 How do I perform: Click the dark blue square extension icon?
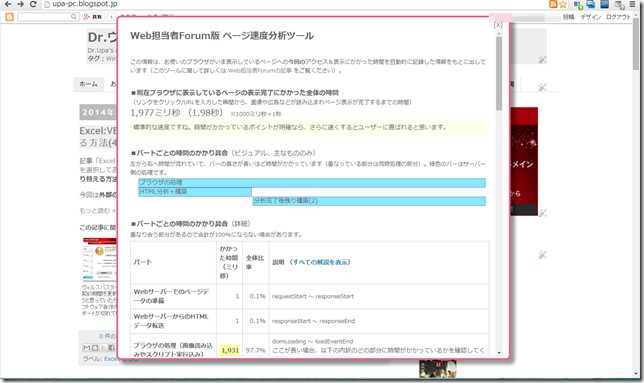[x=605, y=5]
